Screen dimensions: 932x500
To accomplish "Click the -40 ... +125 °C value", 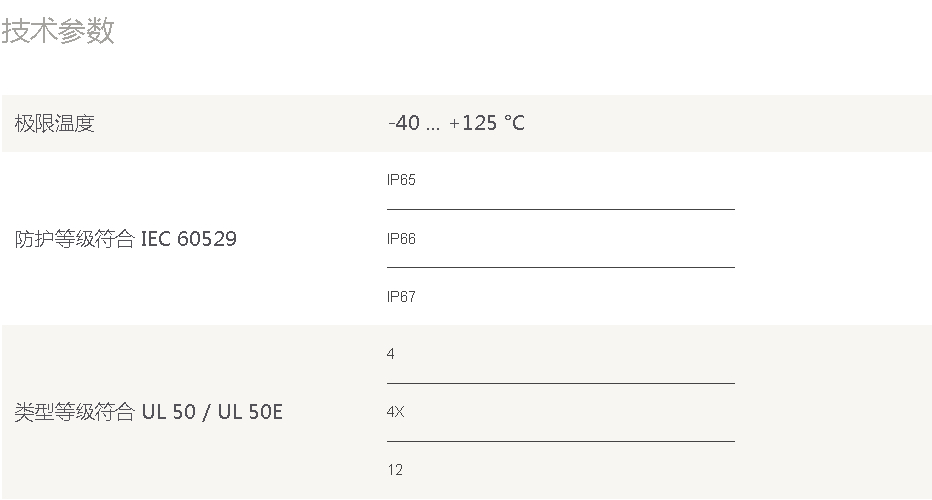I will [456, 123].
